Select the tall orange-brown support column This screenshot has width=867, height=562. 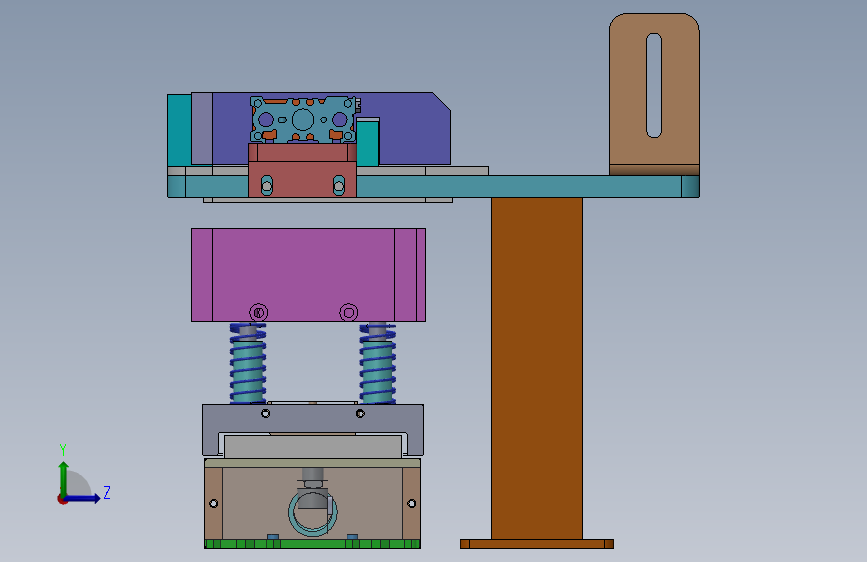click(x=537, y=368)
